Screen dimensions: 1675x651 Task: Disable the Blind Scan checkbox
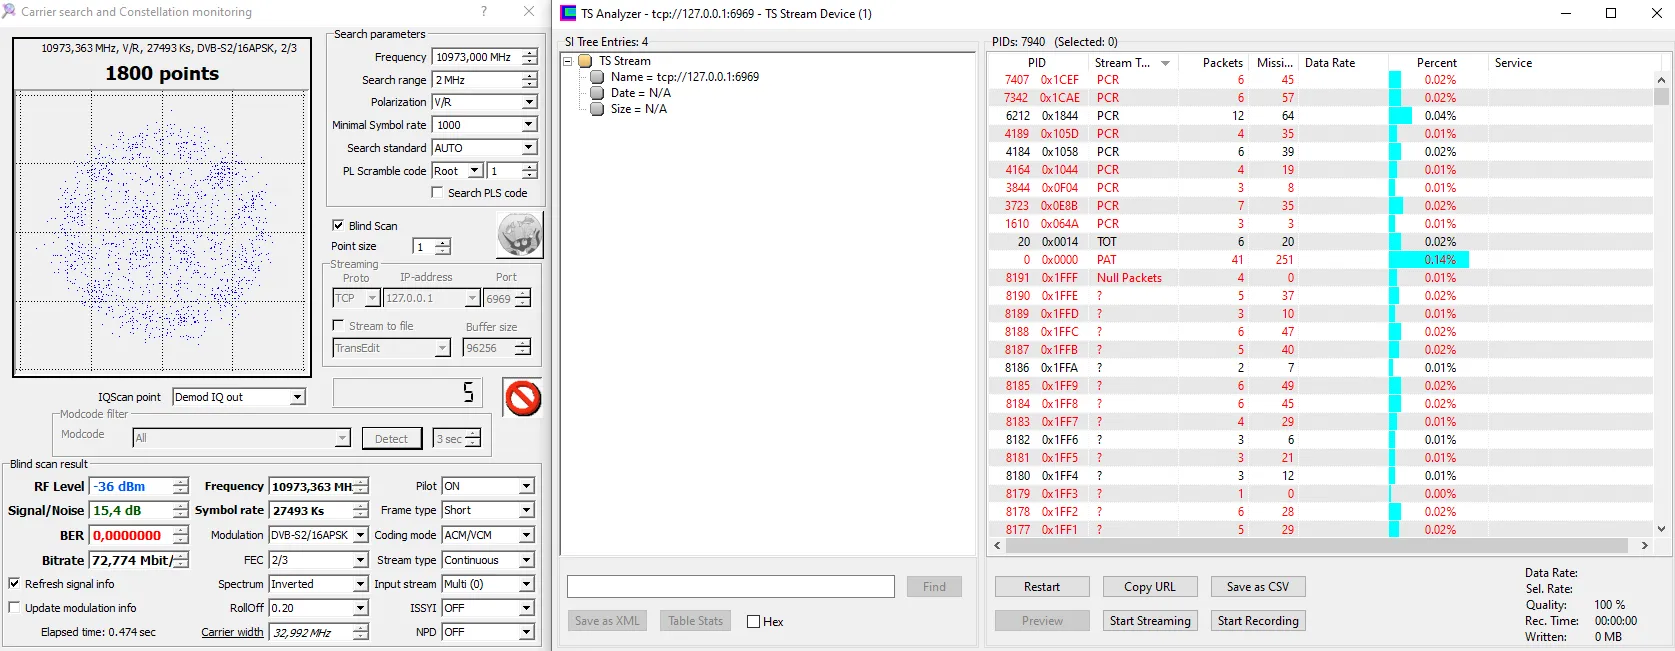point(338,226)
